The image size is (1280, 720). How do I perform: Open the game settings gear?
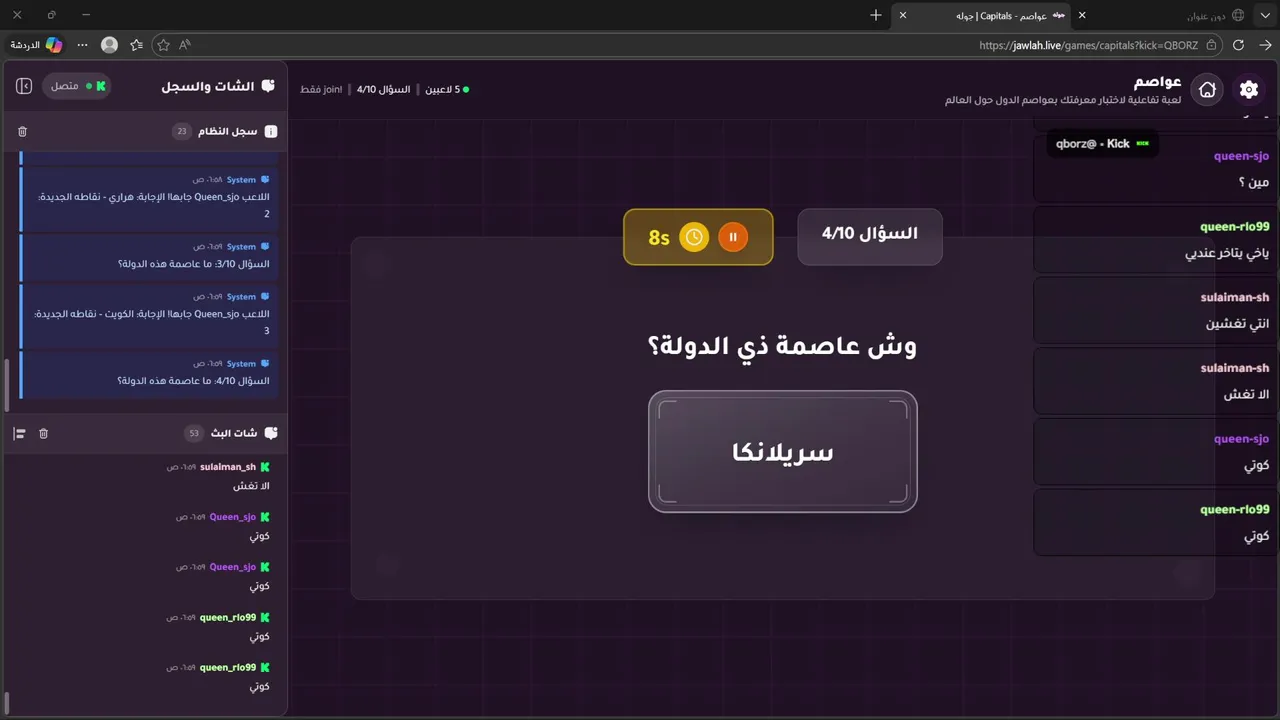point(1249,89)
